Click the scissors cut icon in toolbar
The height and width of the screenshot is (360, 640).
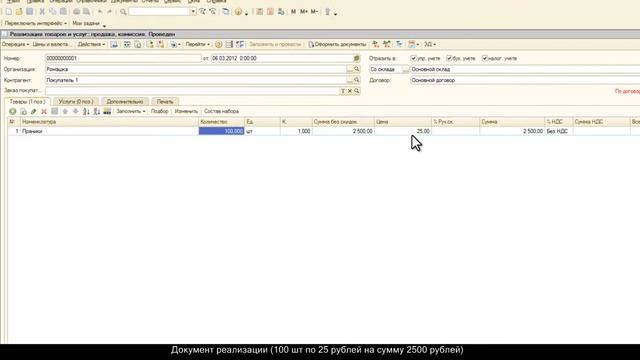click(x=42, y=12)
